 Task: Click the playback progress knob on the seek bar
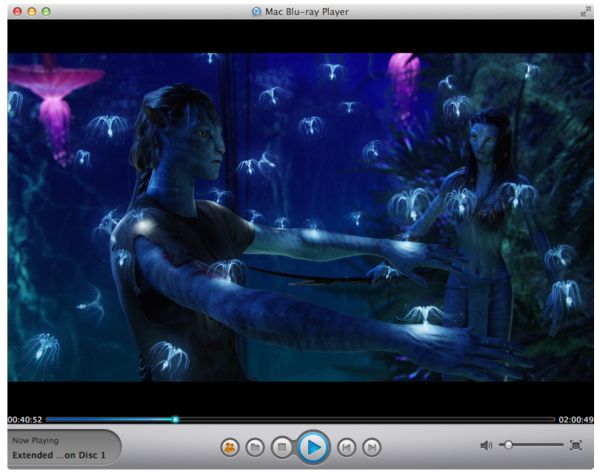tap(175, 419)
